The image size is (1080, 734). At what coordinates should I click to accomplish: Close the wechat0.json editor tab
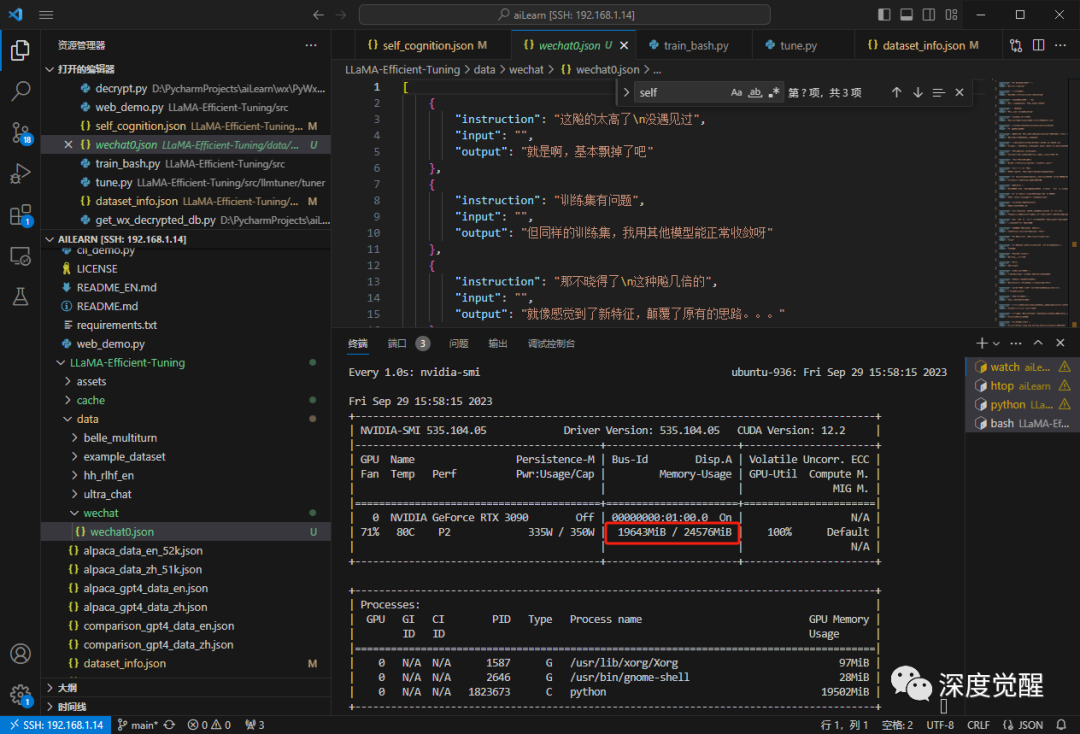(x=624, y=45)
